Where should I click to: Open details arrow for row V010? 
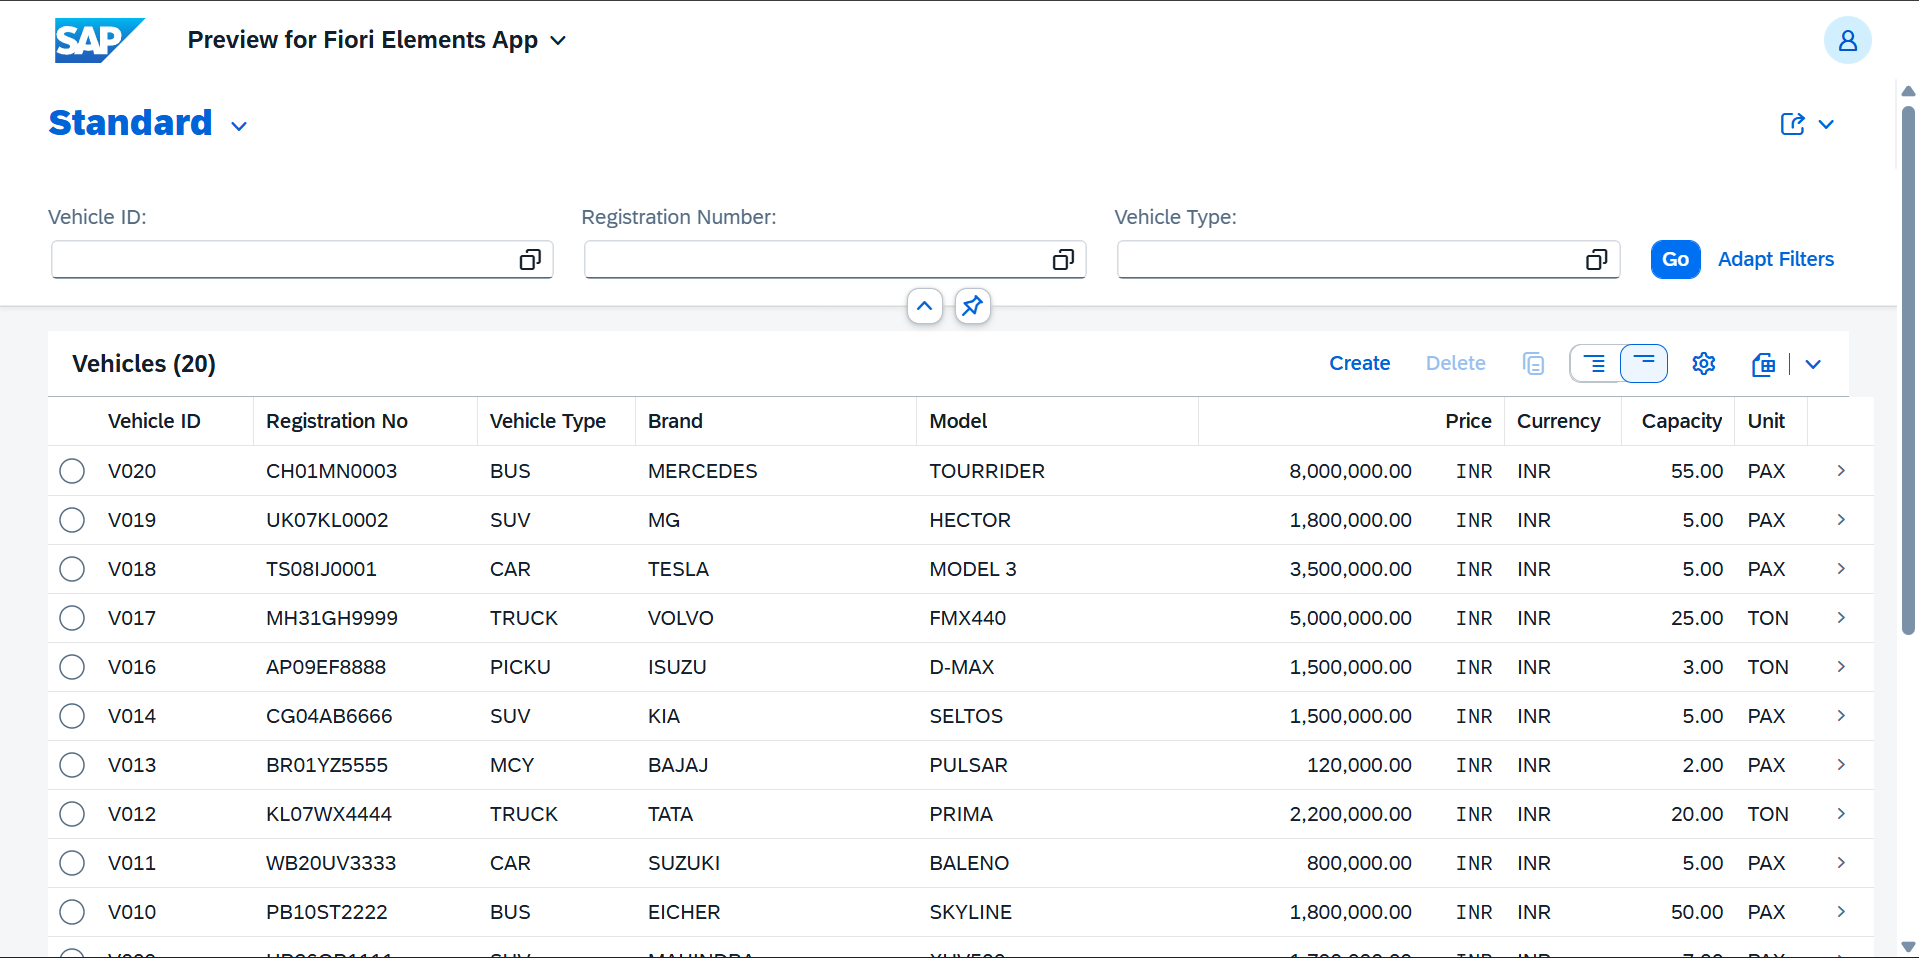pos(1841,912)
